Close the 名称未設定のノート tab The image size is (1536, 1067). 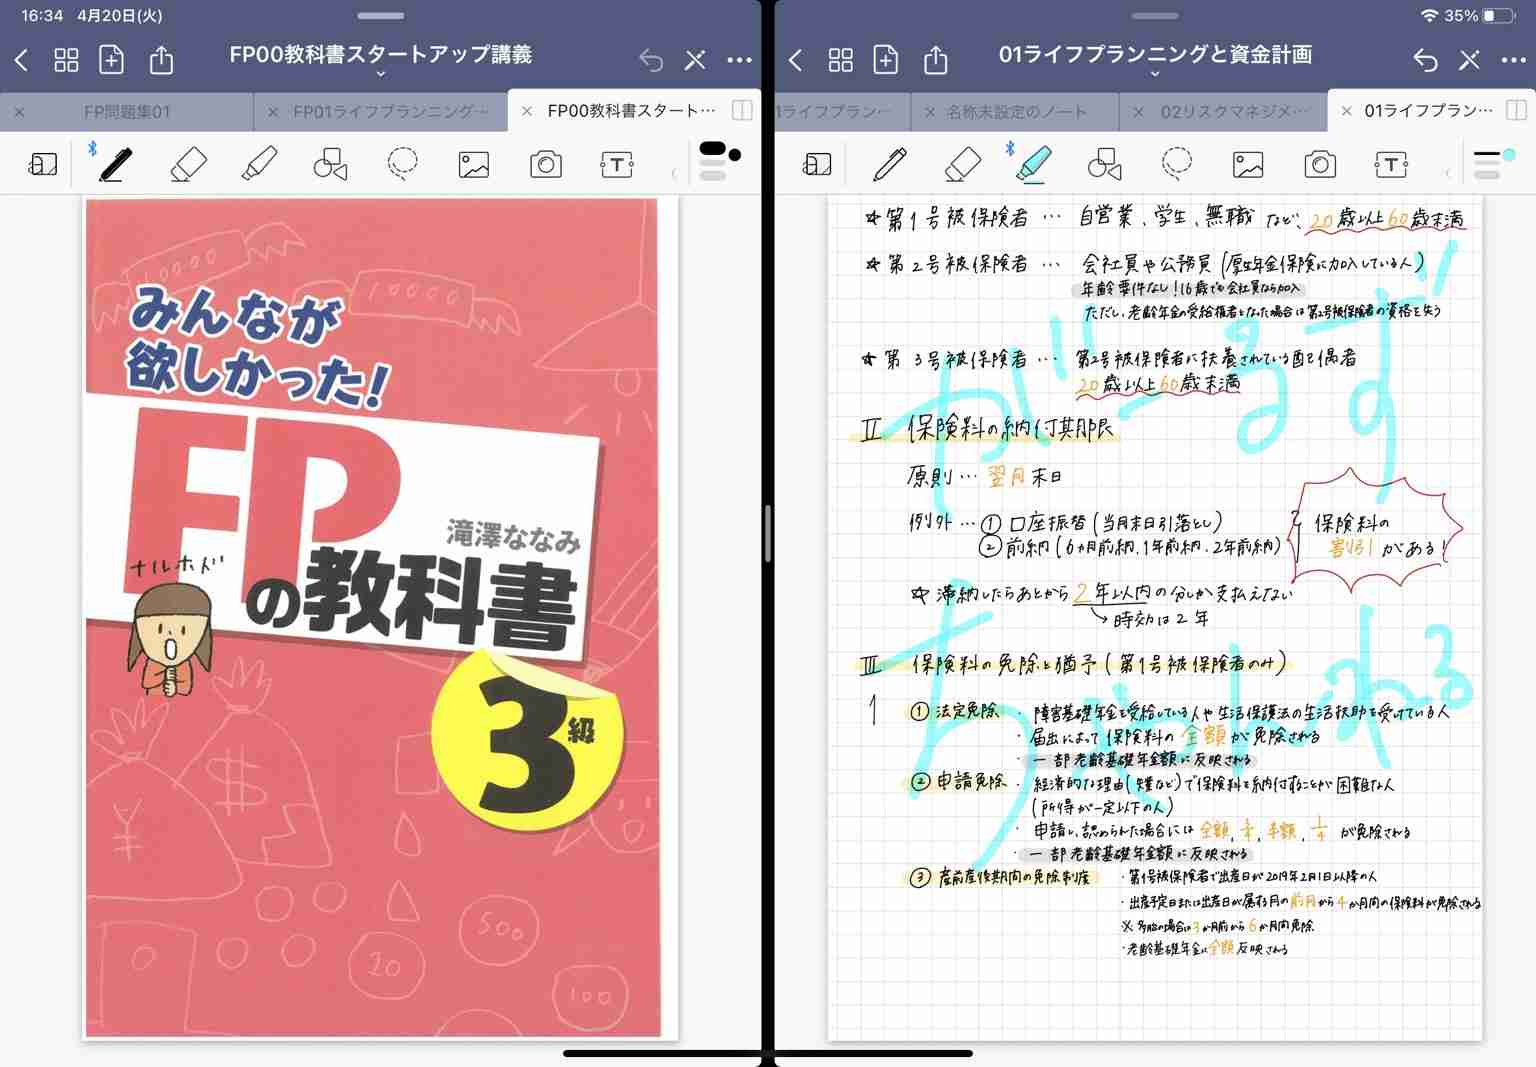(929, 112)
